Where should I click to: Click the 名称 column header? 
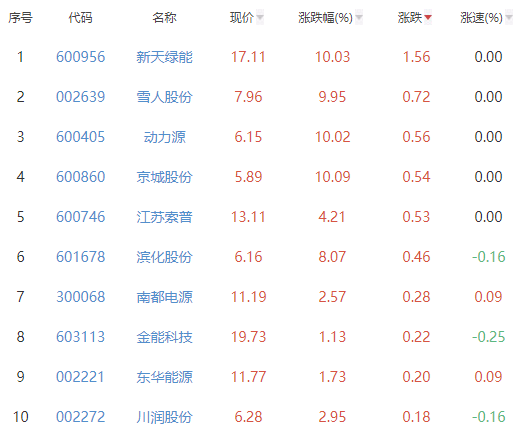point(164,18)
